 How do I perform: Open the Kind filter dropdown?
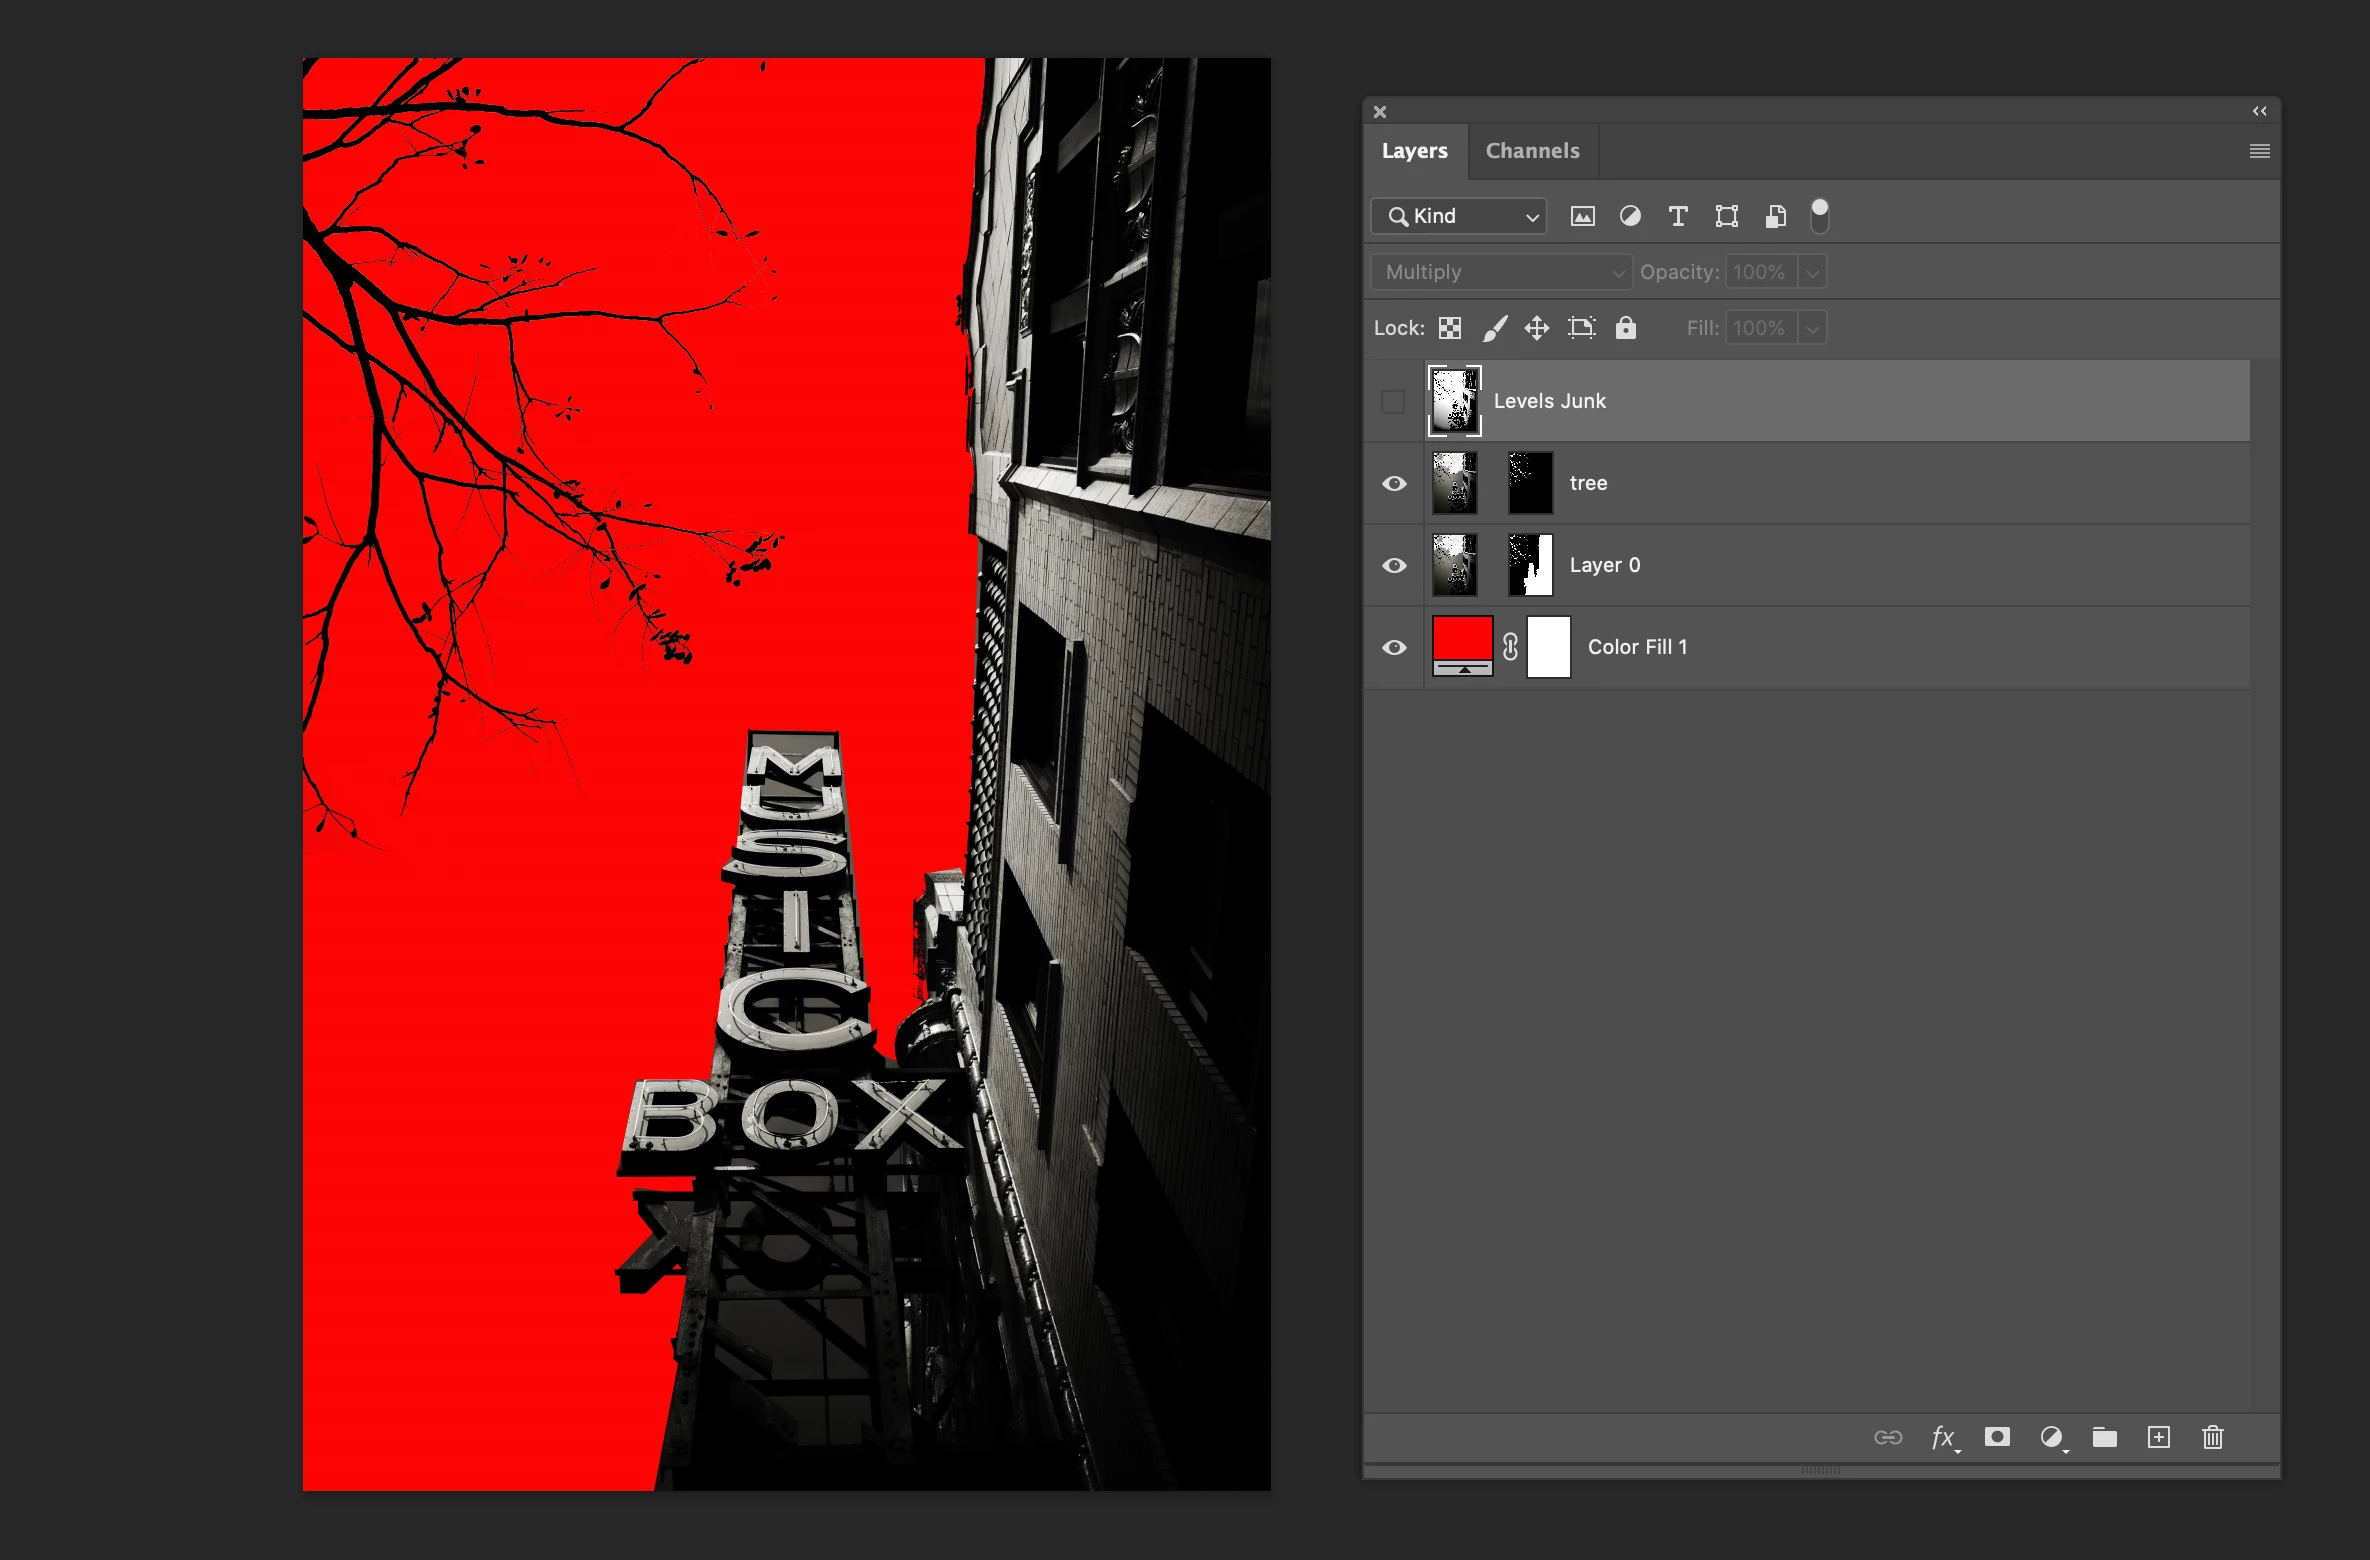click(x=1460, y=216)
